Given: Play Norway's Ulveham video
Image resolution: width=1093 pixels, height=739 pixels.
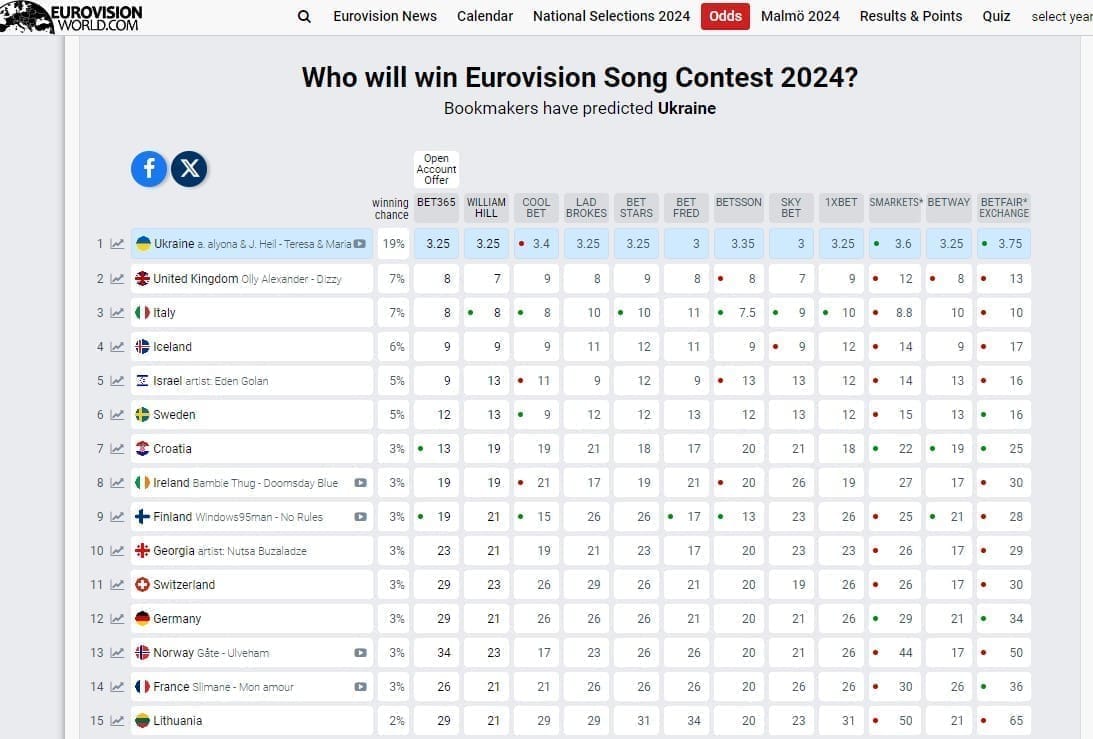Looking at the screenshot, I should coord(360,652).
